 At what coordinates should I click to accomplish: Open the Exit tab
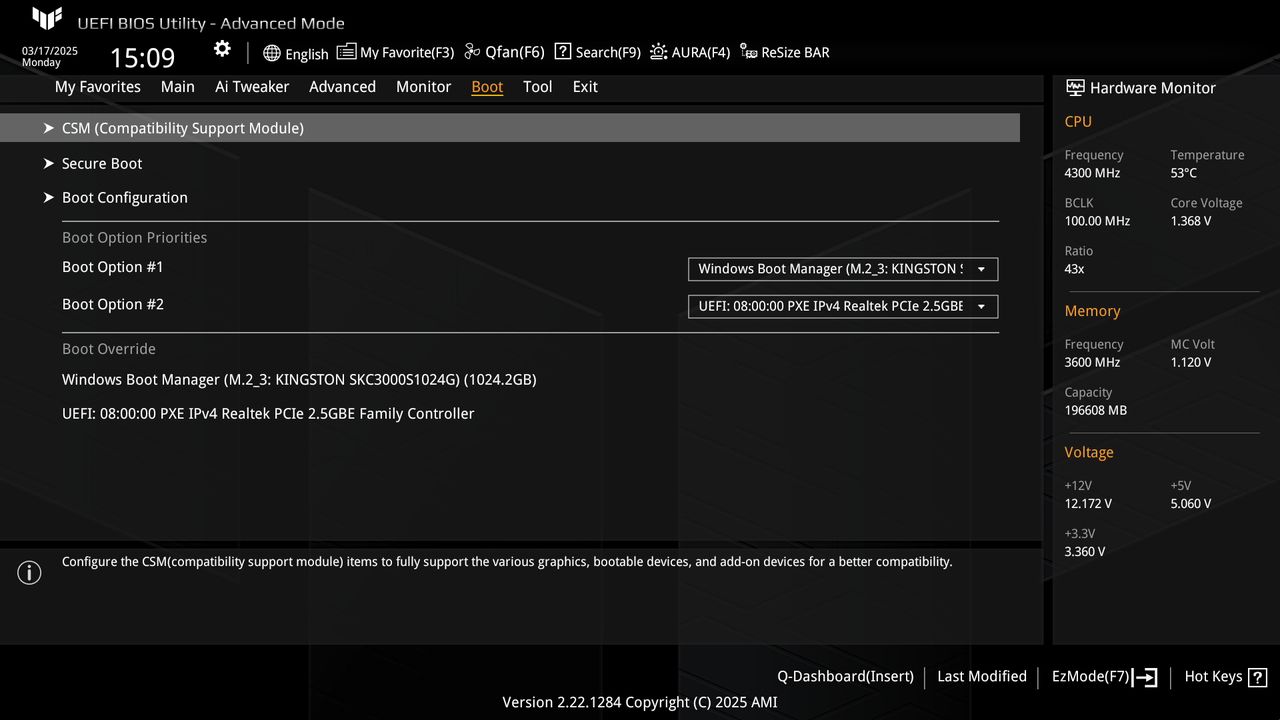(585, 87)
